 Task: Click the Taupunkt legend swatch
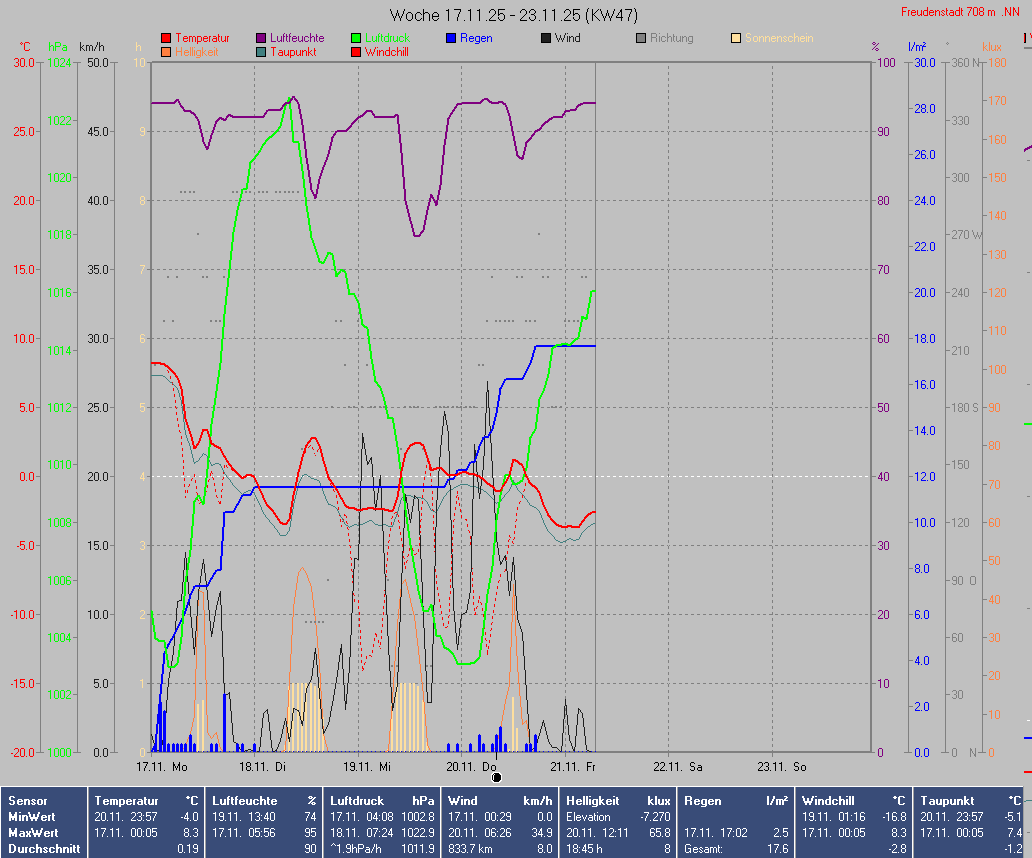tap(261, 52)
